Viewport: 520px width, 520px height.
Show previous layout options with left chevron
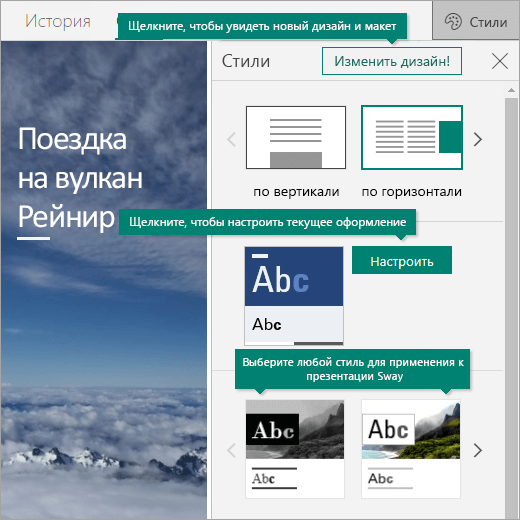232,139
